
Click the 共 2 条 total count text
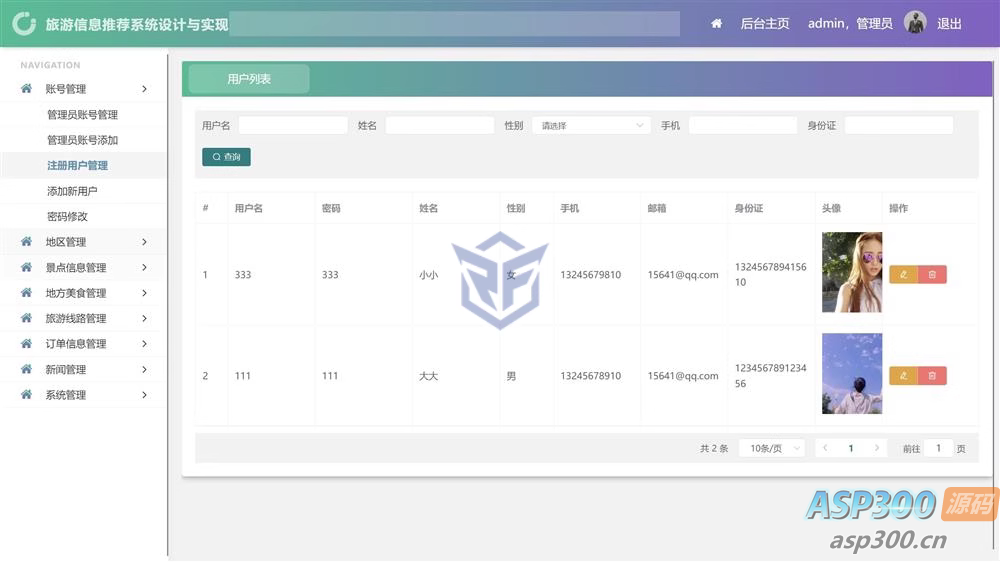714,448
